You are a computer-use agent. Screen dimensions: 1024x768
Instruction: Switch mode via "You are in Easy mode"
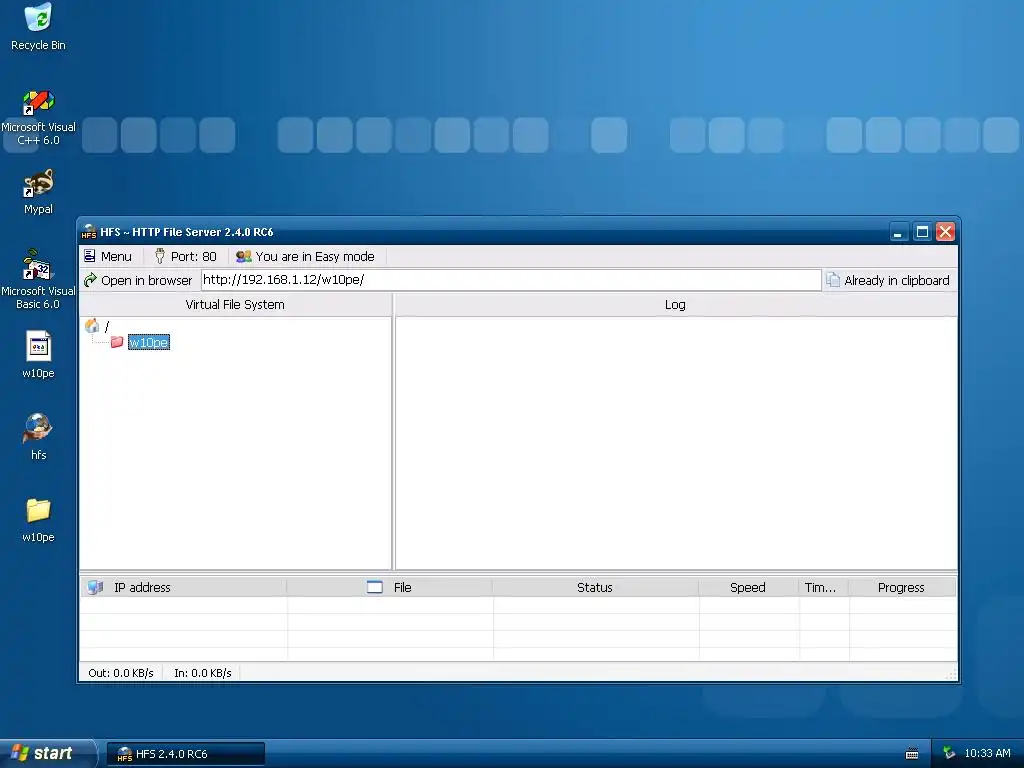click(x=305, y=257)
